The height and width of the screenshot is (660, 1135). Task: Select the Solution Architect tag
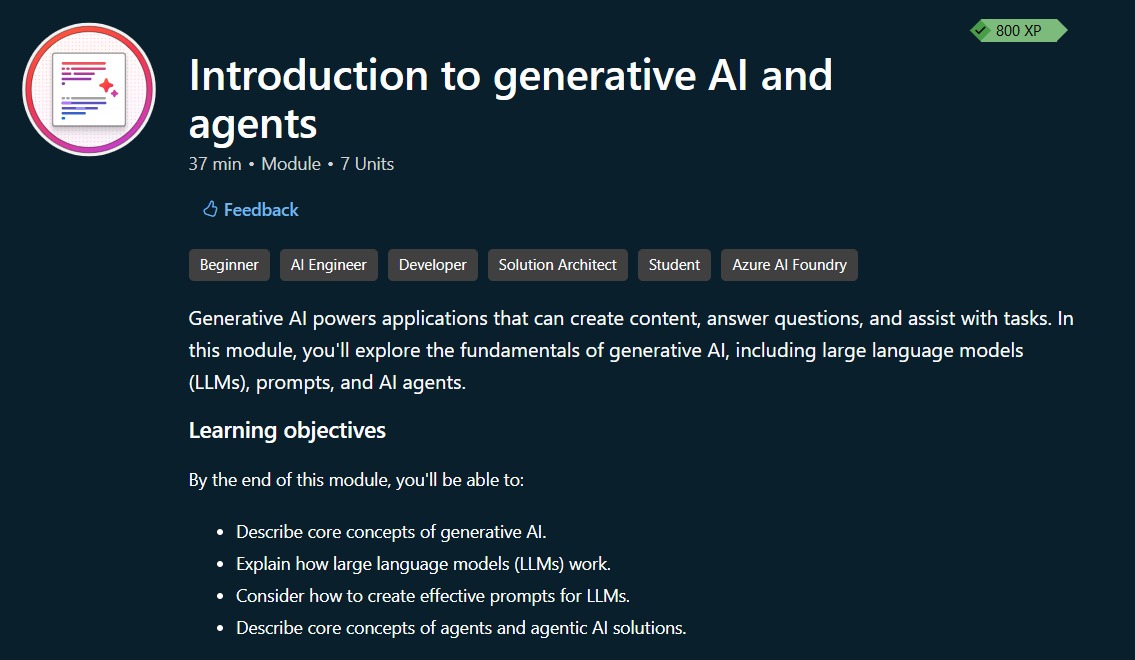coord(557,265)
